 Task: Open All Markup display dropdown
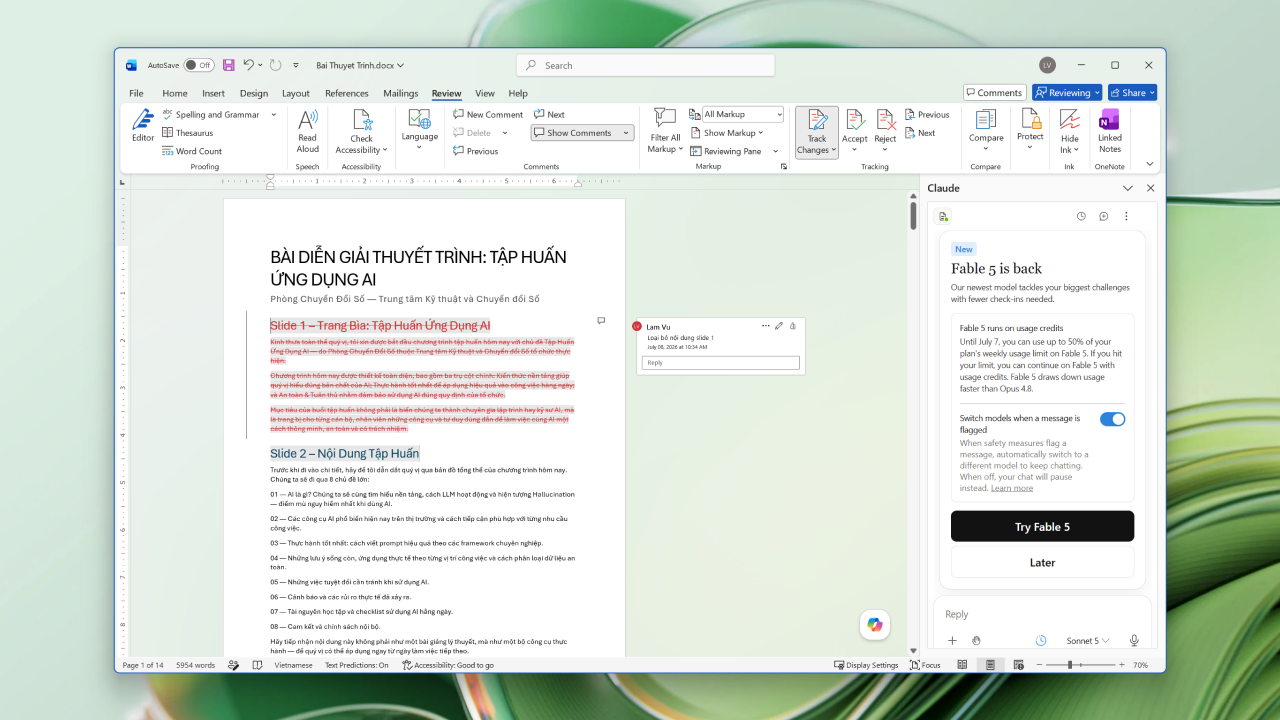pos(743,115)
